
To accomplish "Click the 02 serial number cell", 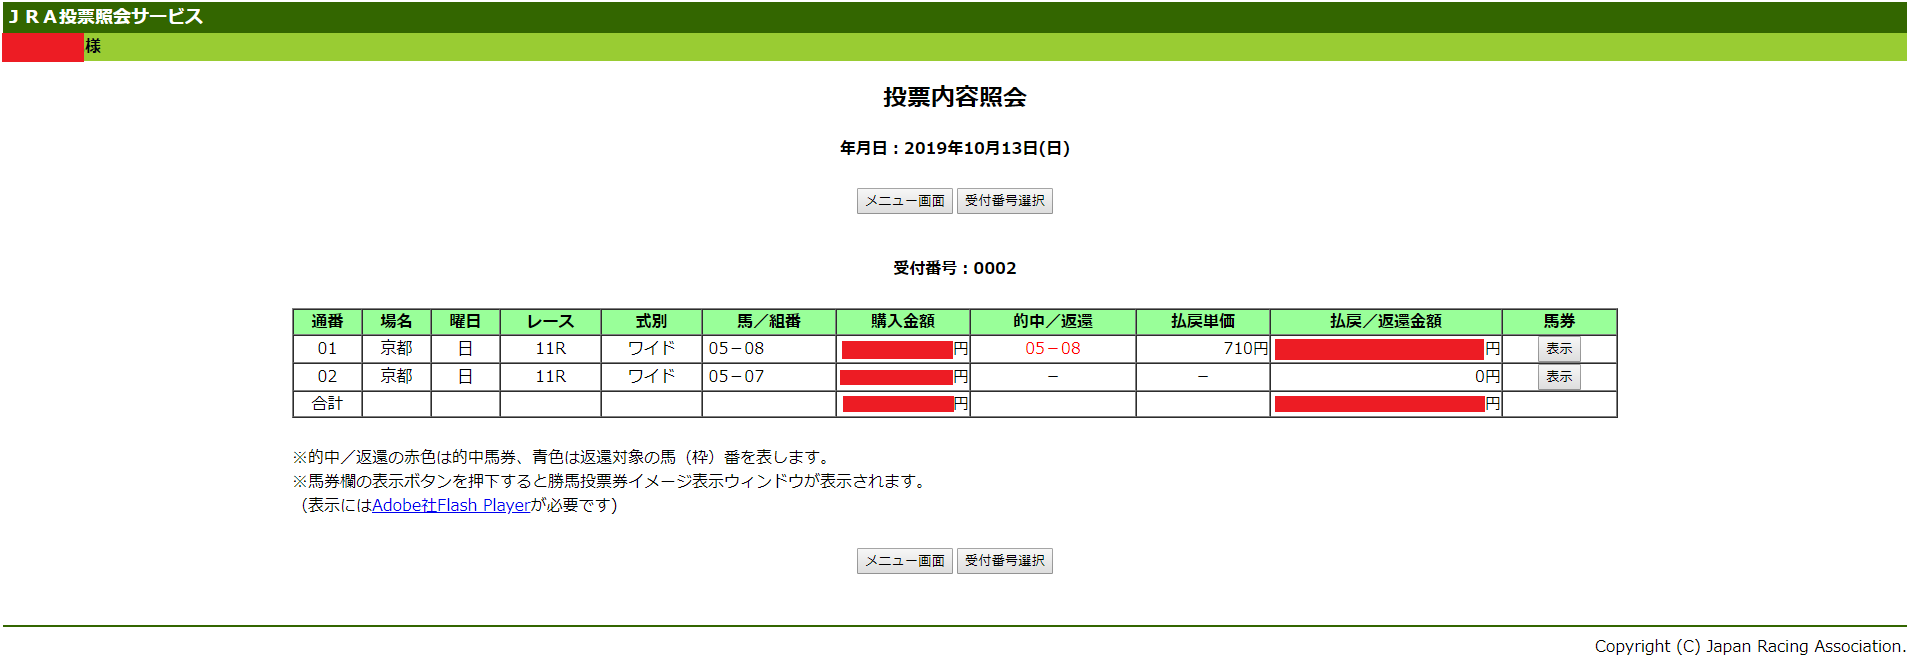I will pos(327,377).
